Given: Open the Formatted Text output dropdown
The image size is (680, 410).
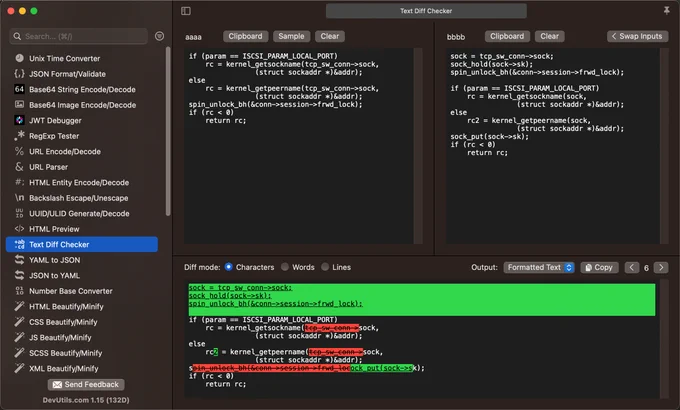Looking at the screenshot, I should pyautogui.click(x=539, y=267).
